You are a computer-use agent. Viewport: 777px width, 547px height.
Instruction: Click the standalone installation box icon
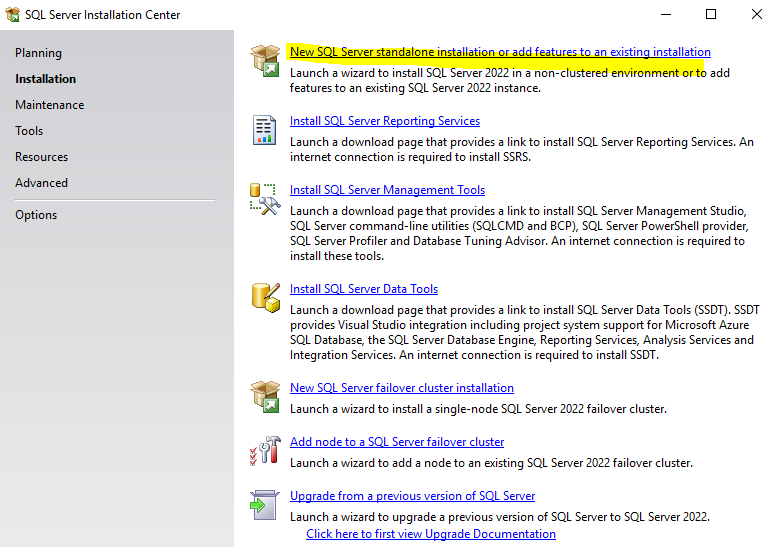point(266,60)
